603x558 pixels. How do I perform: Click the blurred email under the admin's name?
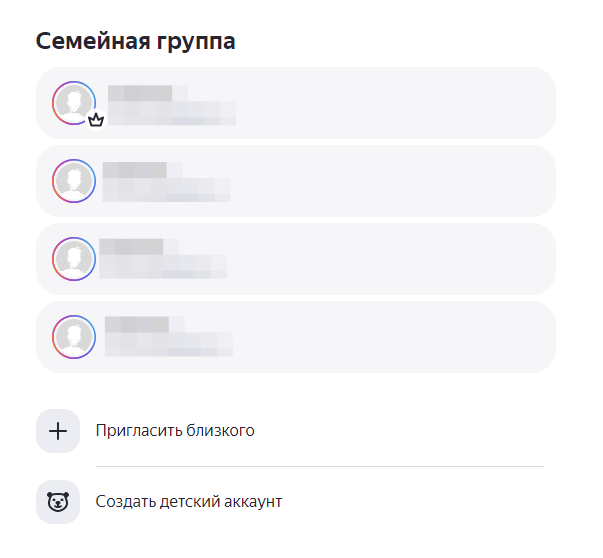click(x=172, y=113)
